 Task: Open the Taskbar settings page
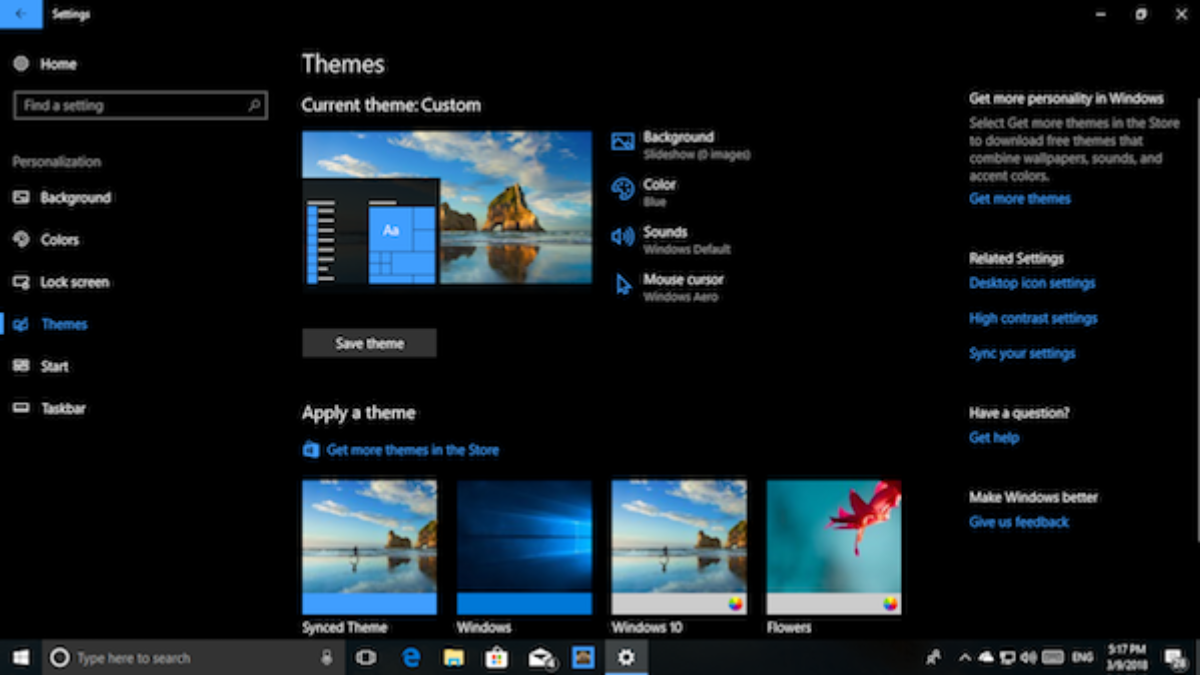coord(63,408)
